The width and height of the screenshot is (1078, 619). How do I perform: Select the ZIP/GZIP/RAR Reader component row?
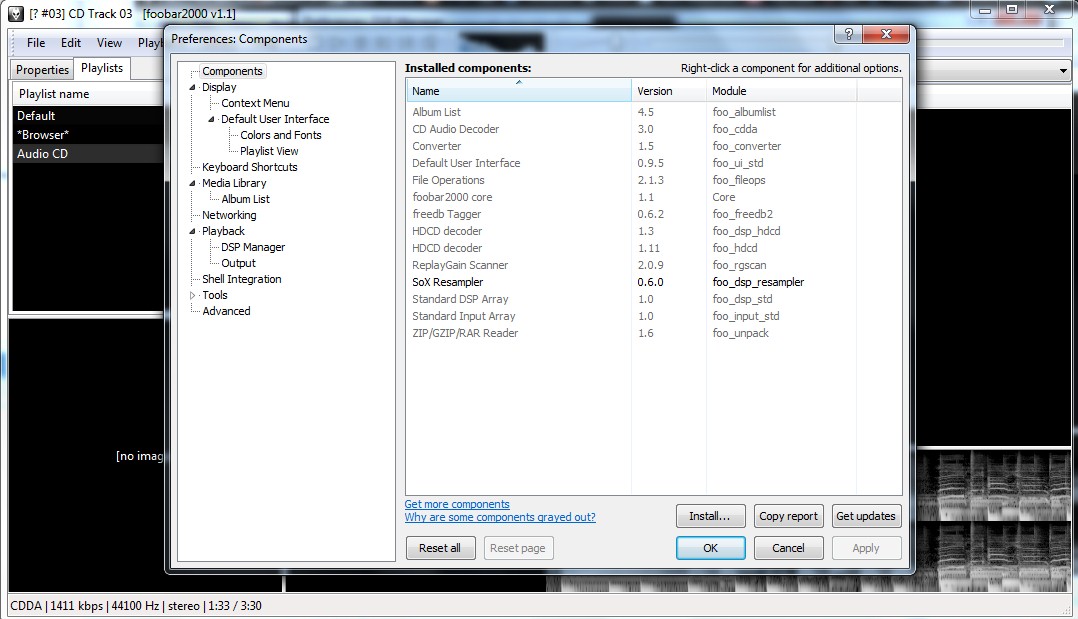click(x=653, y=333)
